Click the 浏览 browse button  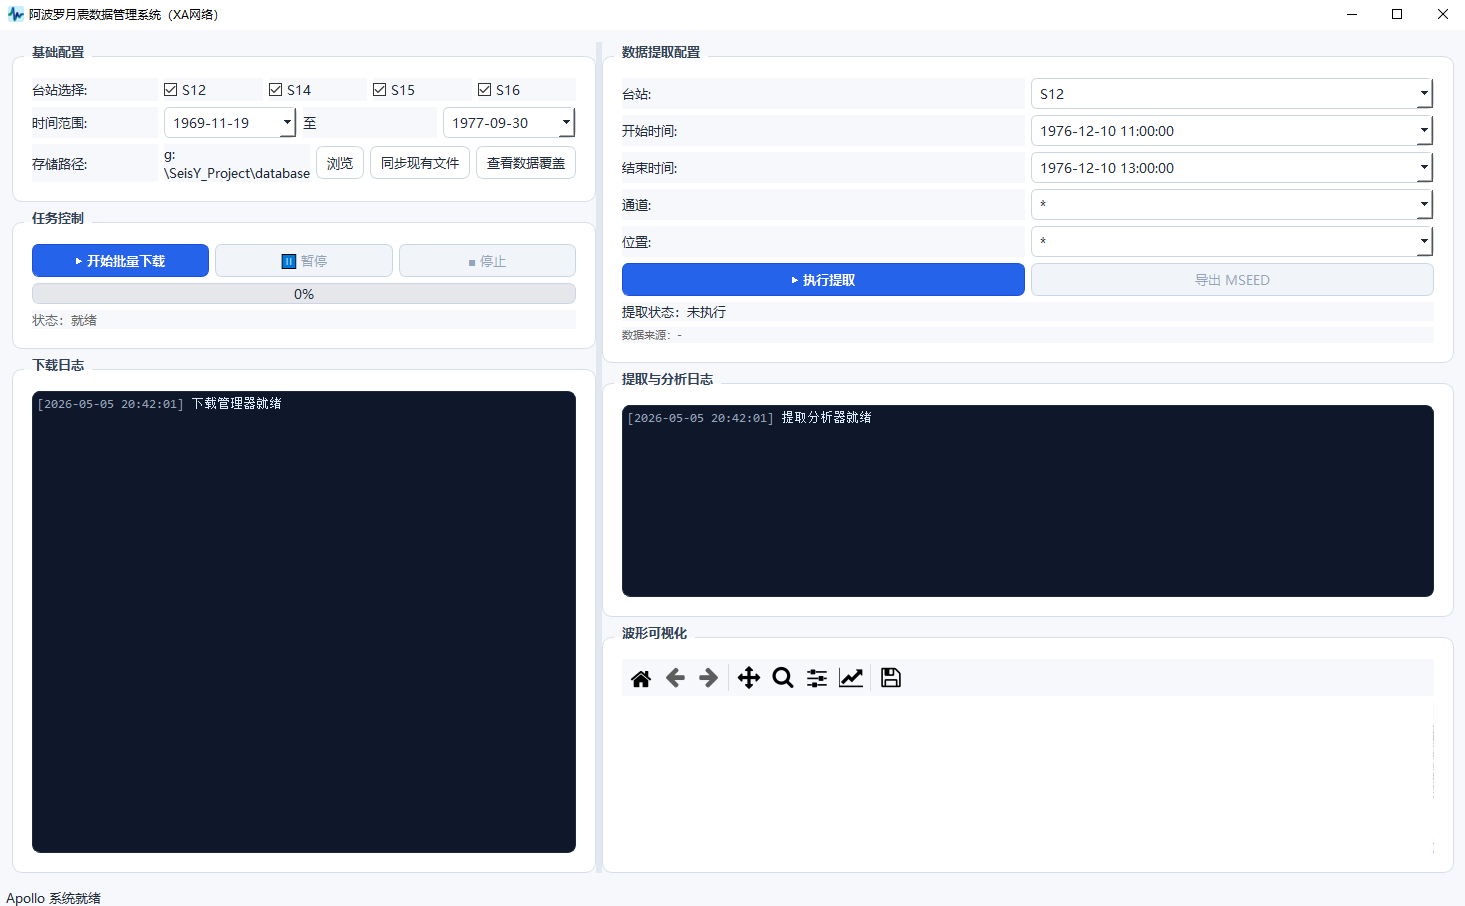point(340,163)
